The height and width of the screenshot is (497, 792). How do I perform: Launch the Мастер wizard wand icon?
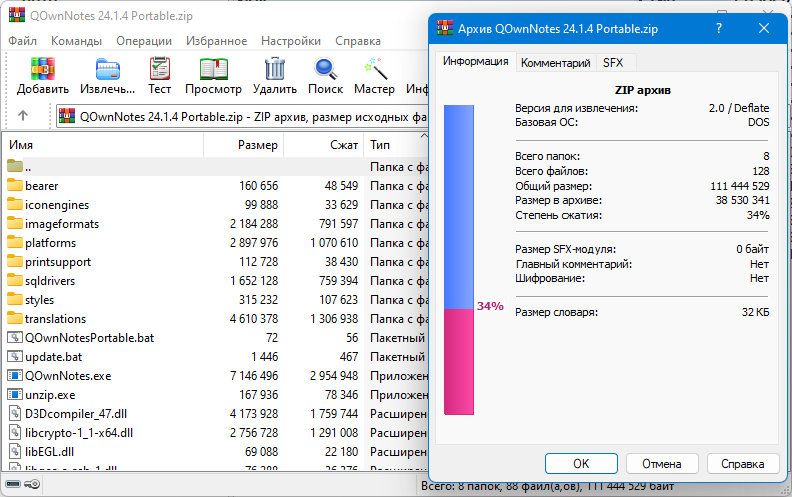[375, 69]
